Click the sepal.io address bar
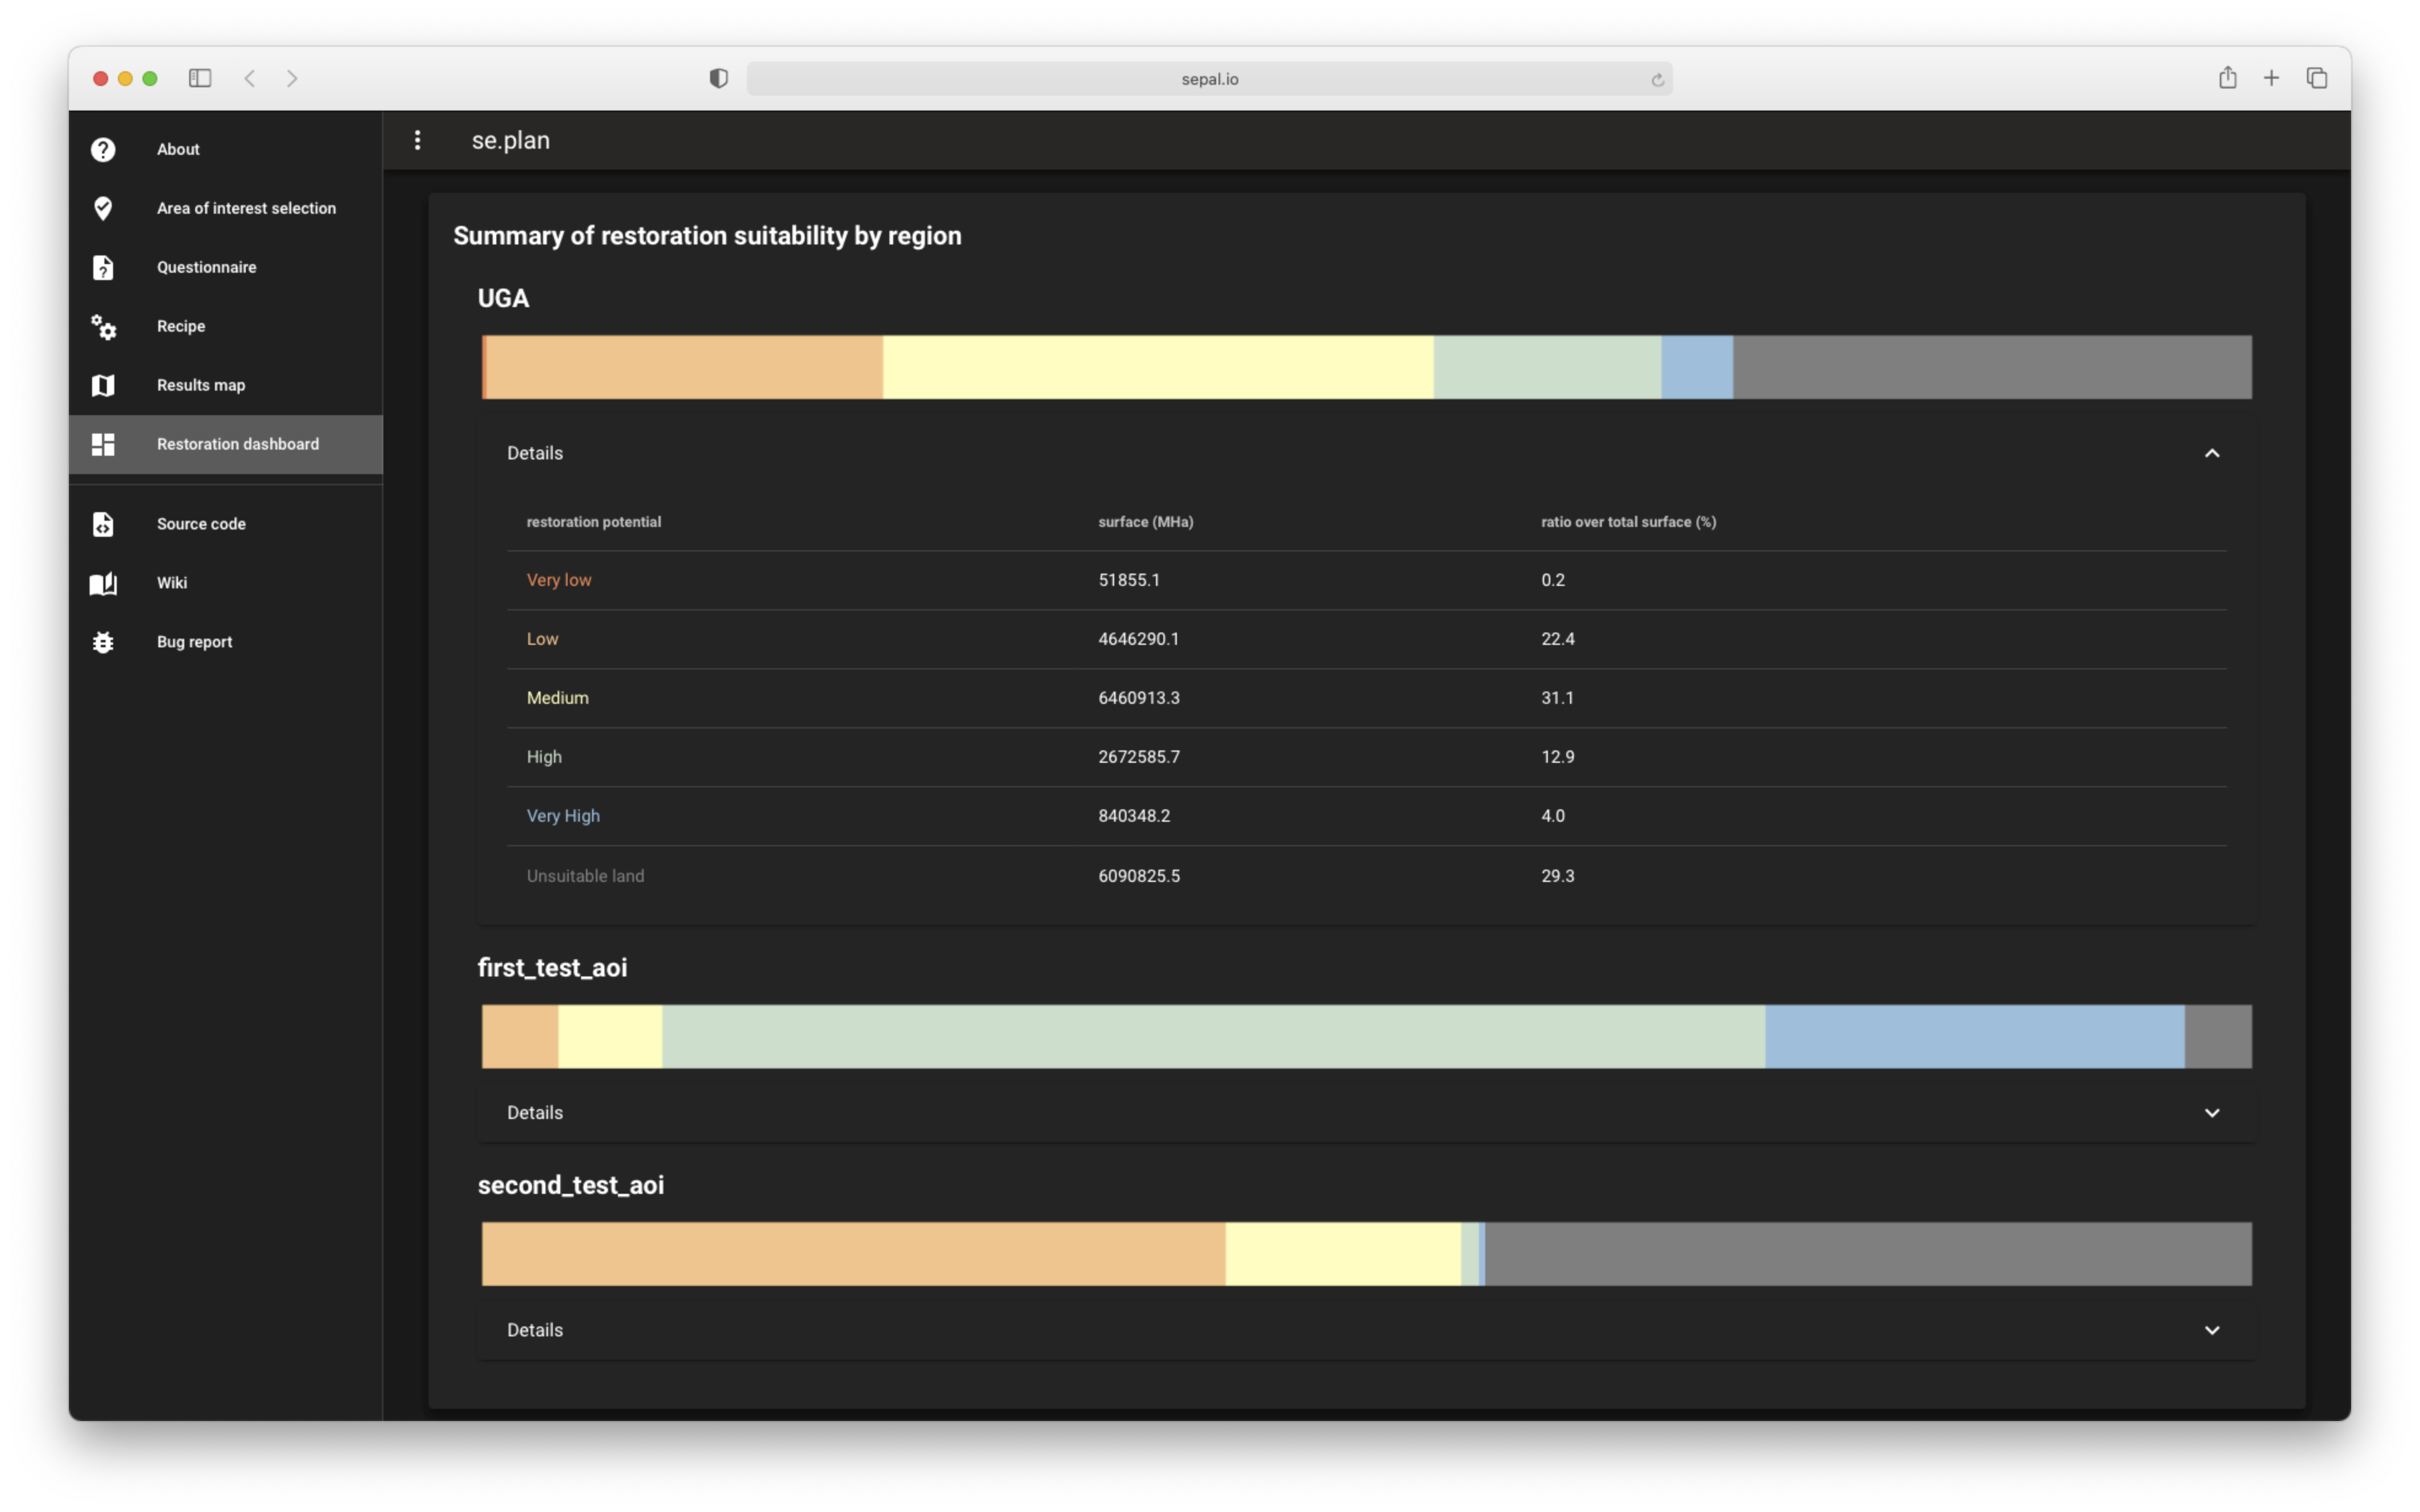 coord(1209,79)
